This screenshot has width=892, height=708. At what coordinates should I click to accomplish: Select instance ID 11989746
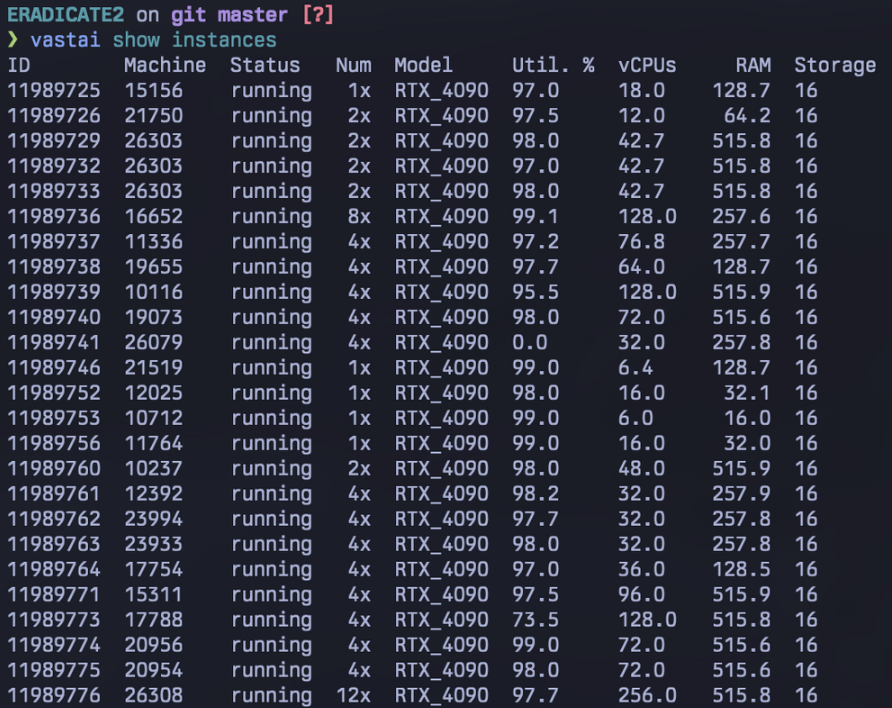54,367
